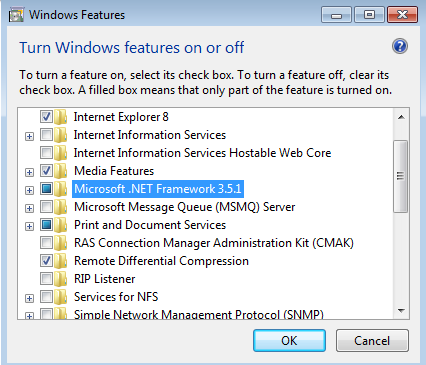Uncheck the Internet Explorer 8 checkbox
This screenshot has width=426, height=365.
click(46, 117)
